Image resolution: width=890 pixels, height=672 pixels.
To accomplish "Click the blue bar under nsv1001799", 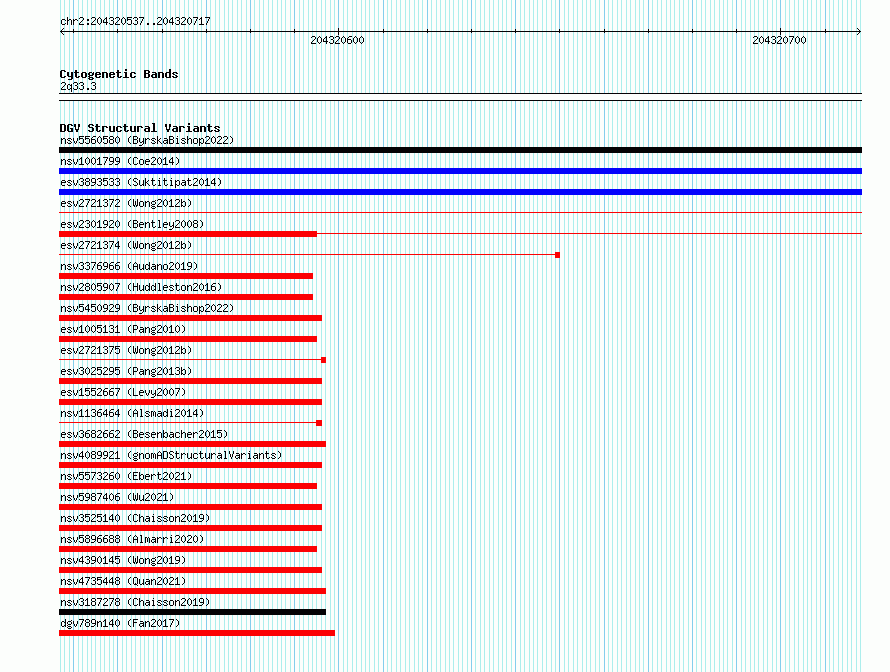I will pyautogui.click(x=460, y=171).
